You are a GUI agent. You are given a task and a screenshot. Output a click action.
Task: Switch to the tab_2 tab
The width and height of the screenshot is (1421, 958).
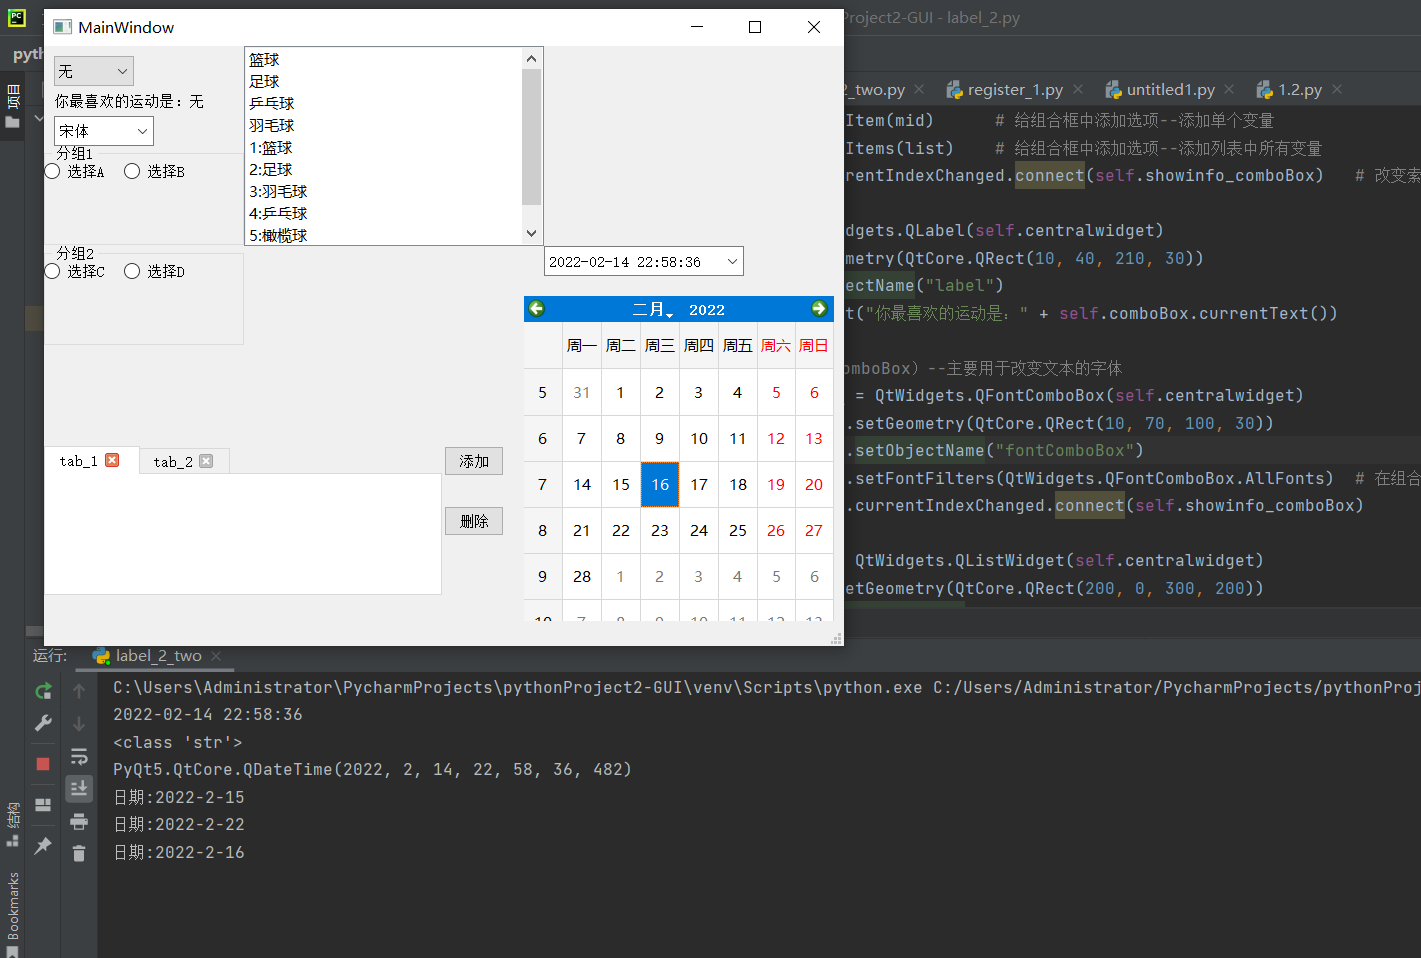click(x=175, y=461)
